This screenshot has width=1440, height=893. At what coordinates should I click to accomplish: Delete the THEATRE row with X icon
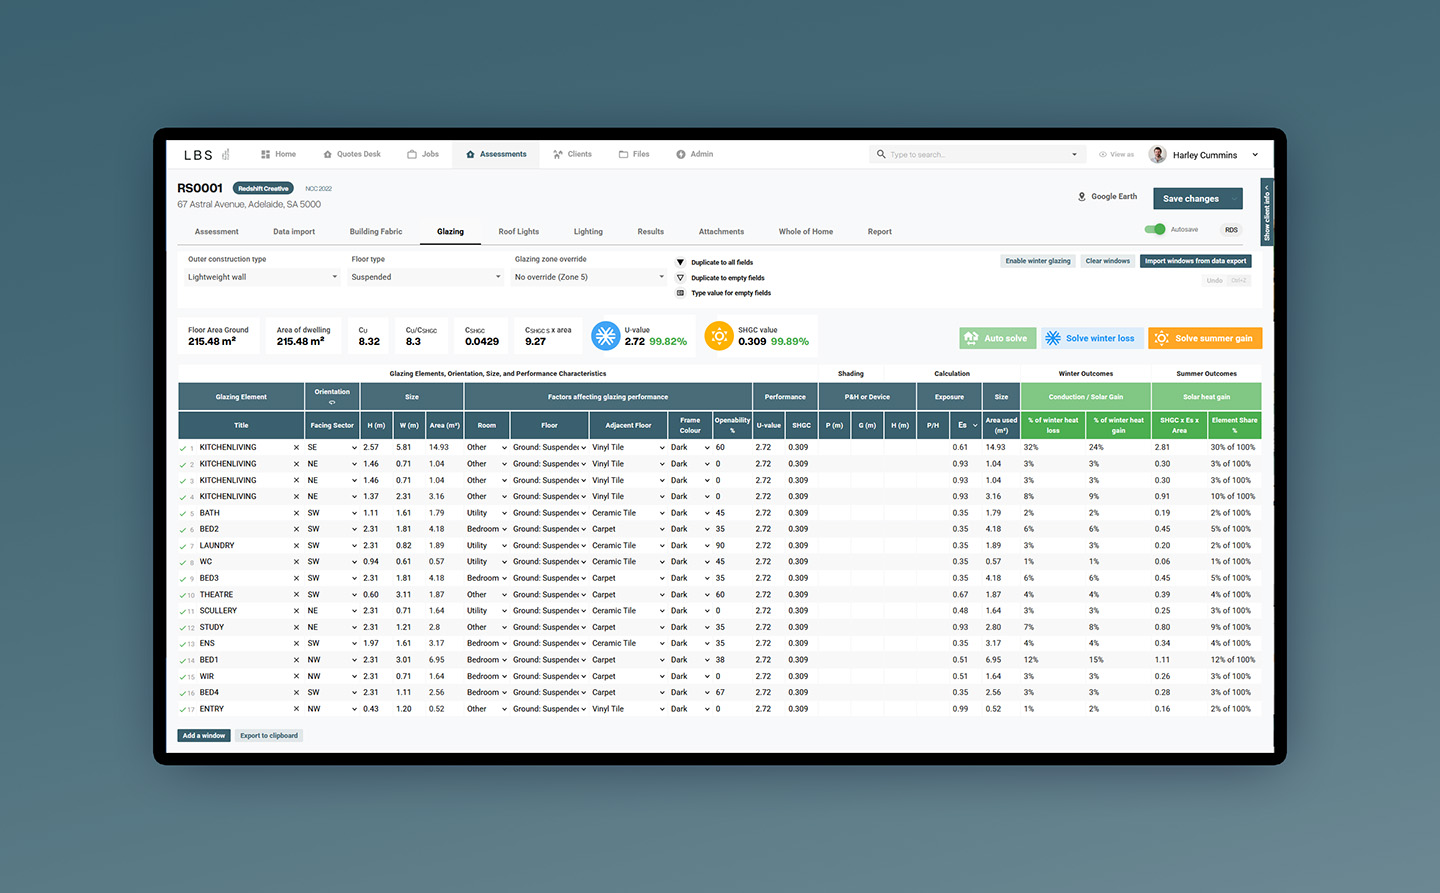tap(296, 595)
